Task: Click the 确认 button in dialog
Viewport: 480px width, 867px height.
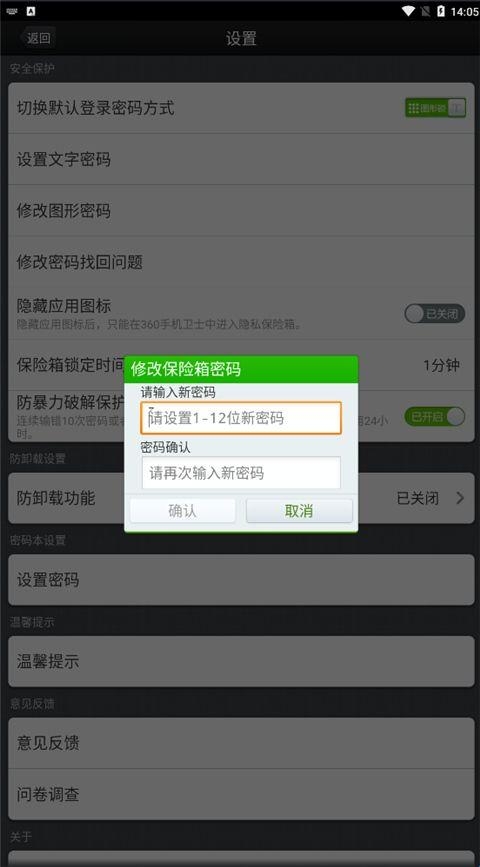Action: tap(182, 511)
